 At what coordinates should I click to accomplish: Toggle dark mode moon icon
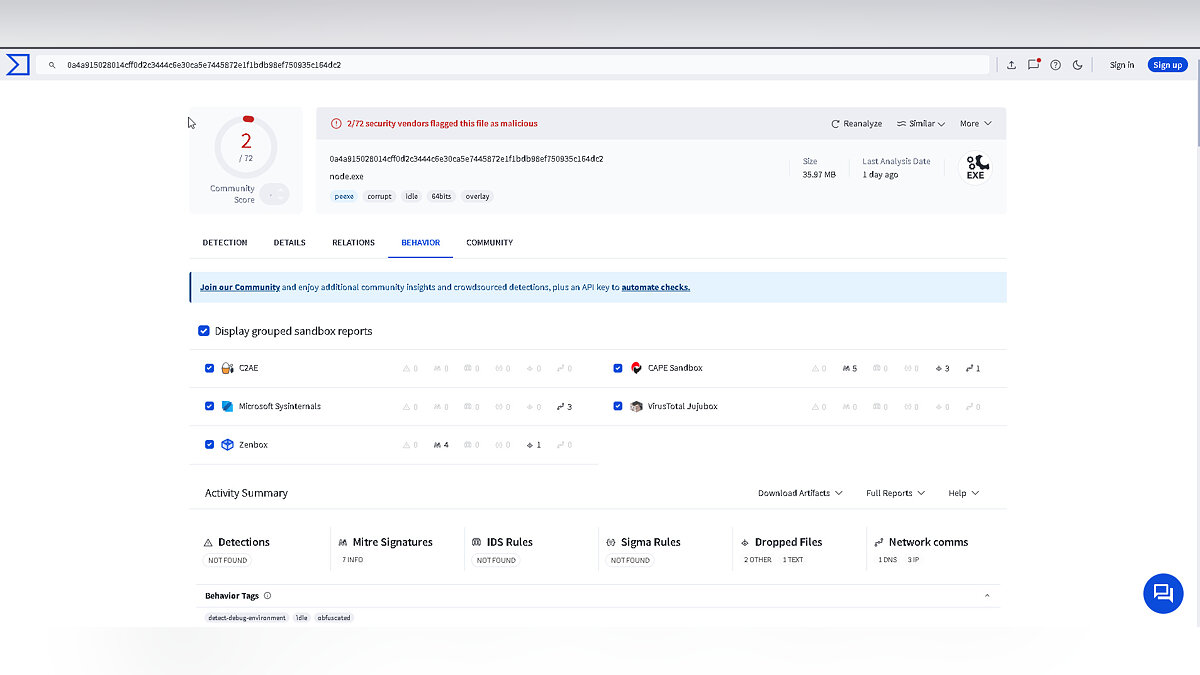(x=1077, y=65)
